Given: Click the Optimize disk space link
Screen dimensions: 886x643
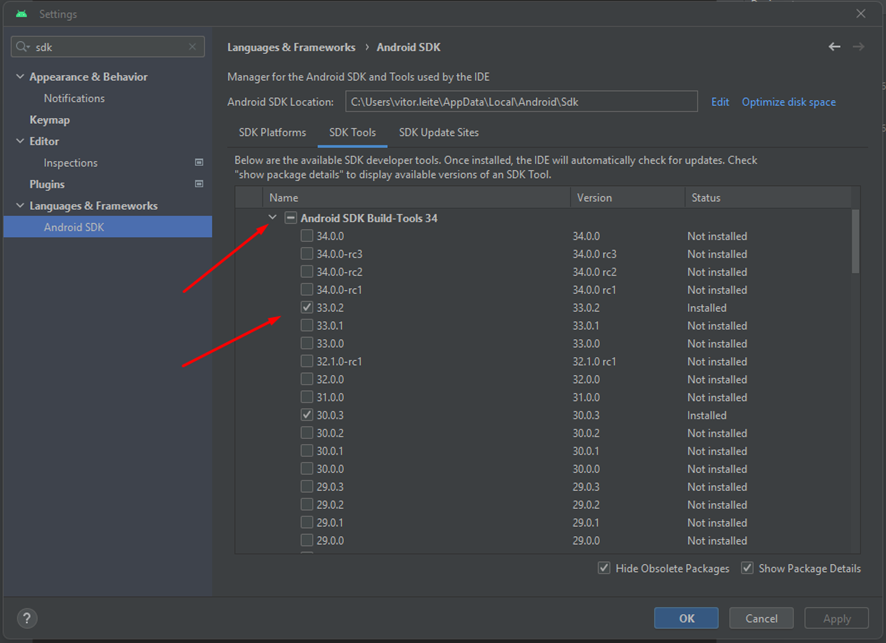Looking at the screenshot, I should point(788,102).
